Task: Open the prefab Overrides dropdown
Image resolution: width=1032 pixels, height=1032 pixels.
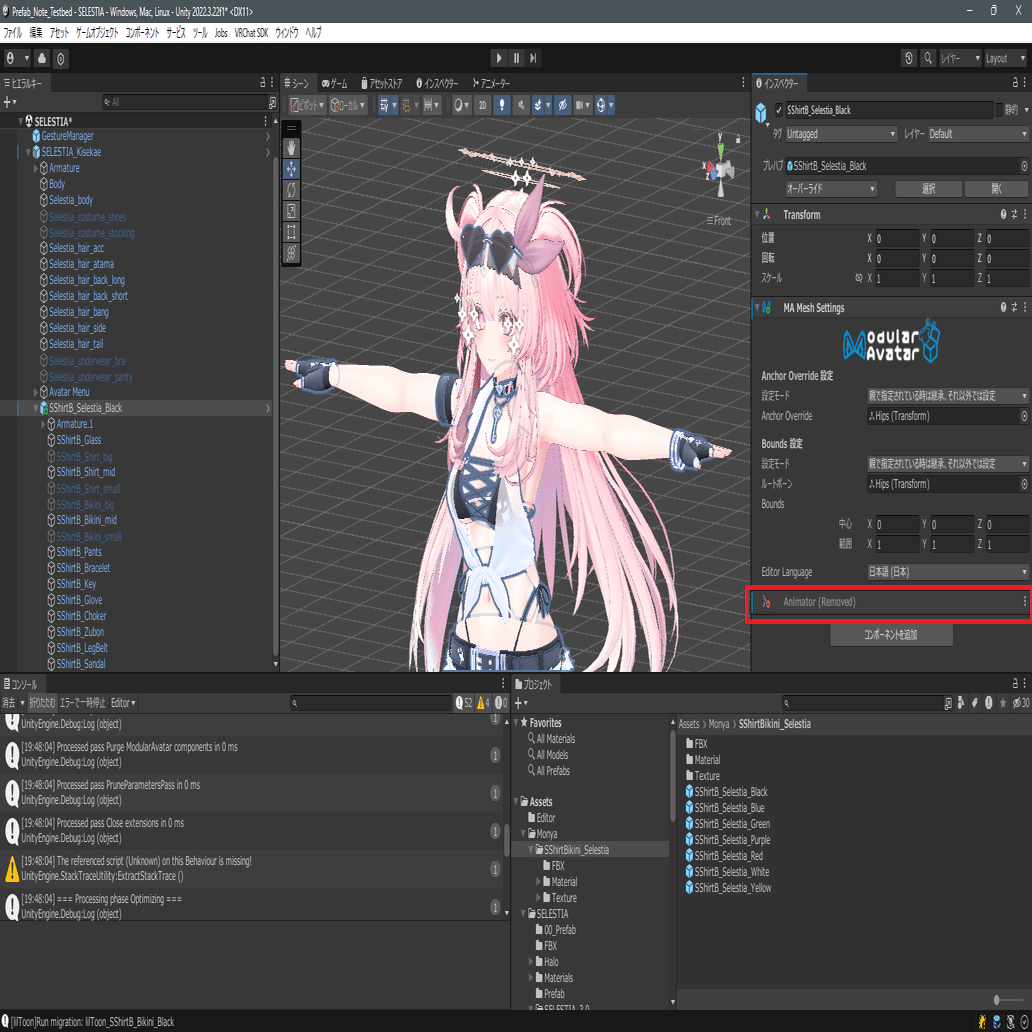Action: (x=831, y=189)
